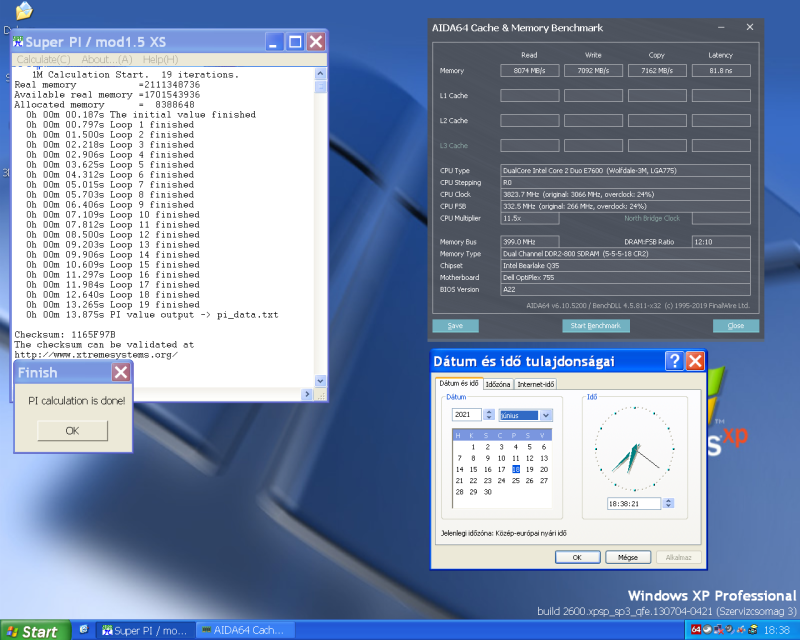Image resolution: width=800 pixels, height=640 pixels.
Task: Click the DRAM:FSB Ratio 12:10 field
Action: tap(721, 241)
